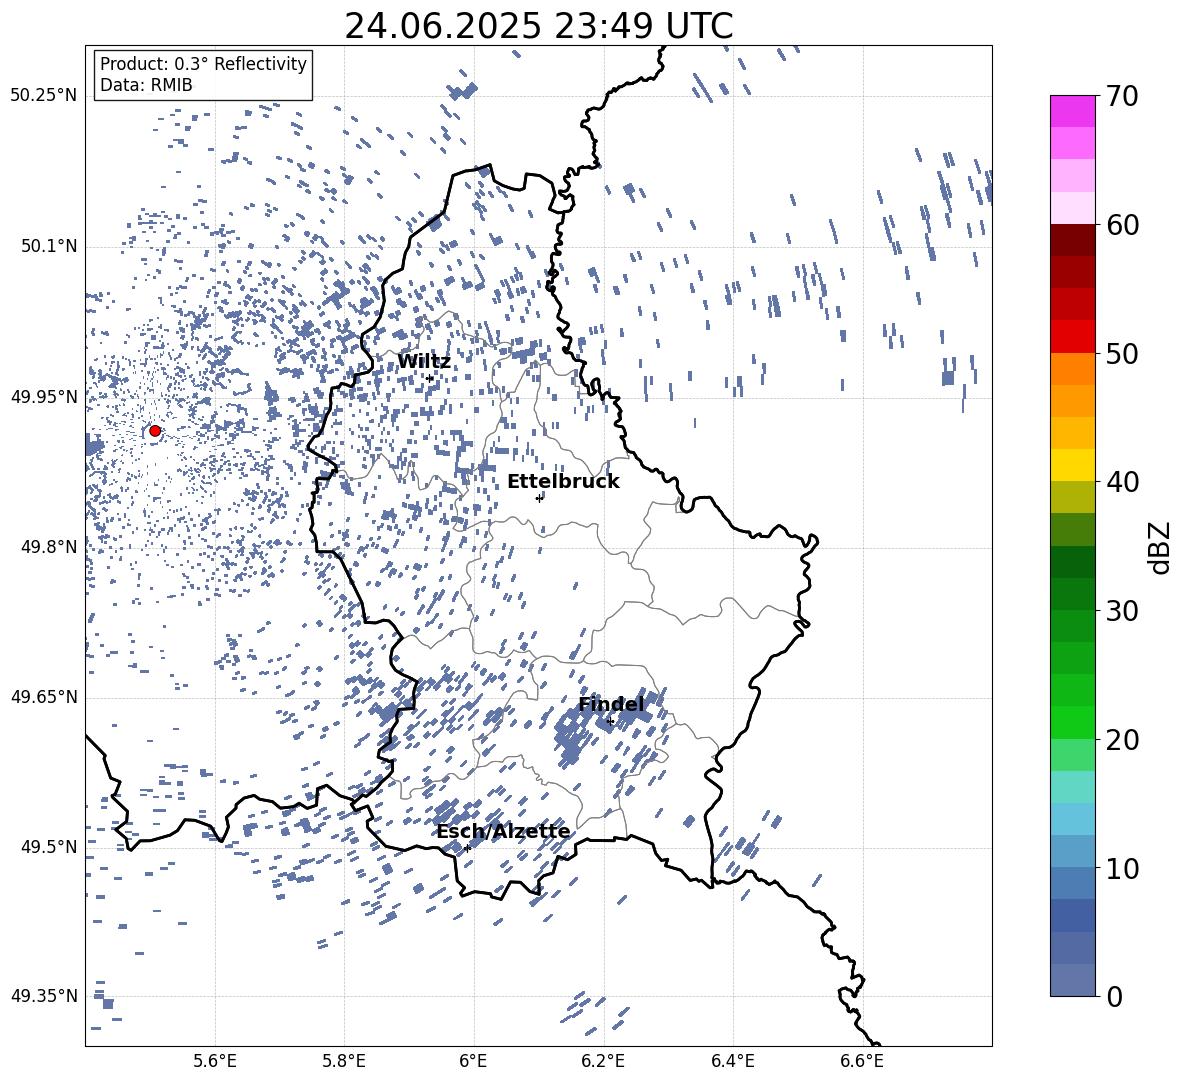The image size is (1184, 1081).
Task: Click the title 24.06.2025 23:49 UTC
Action: [538, 26]
